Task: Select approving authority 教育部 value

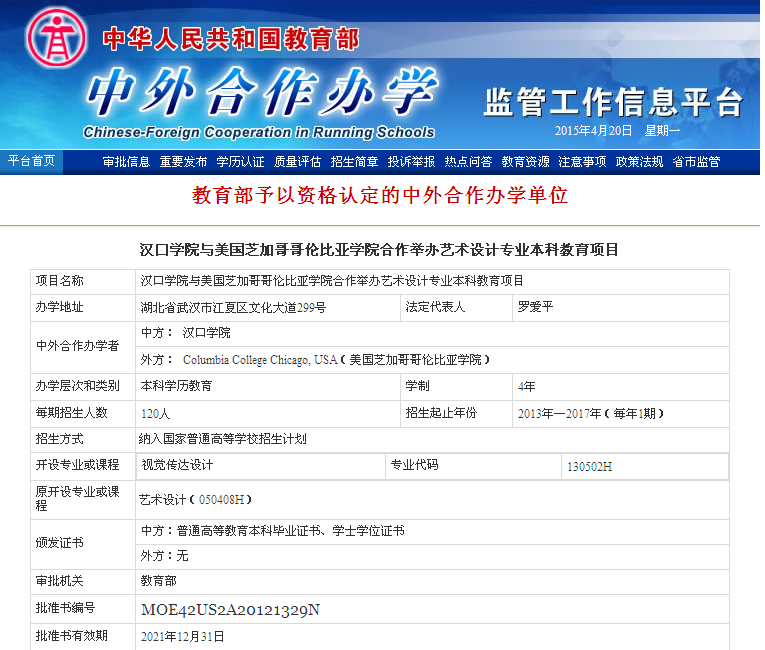Action: pyautogui.click(x=159, y=581)
